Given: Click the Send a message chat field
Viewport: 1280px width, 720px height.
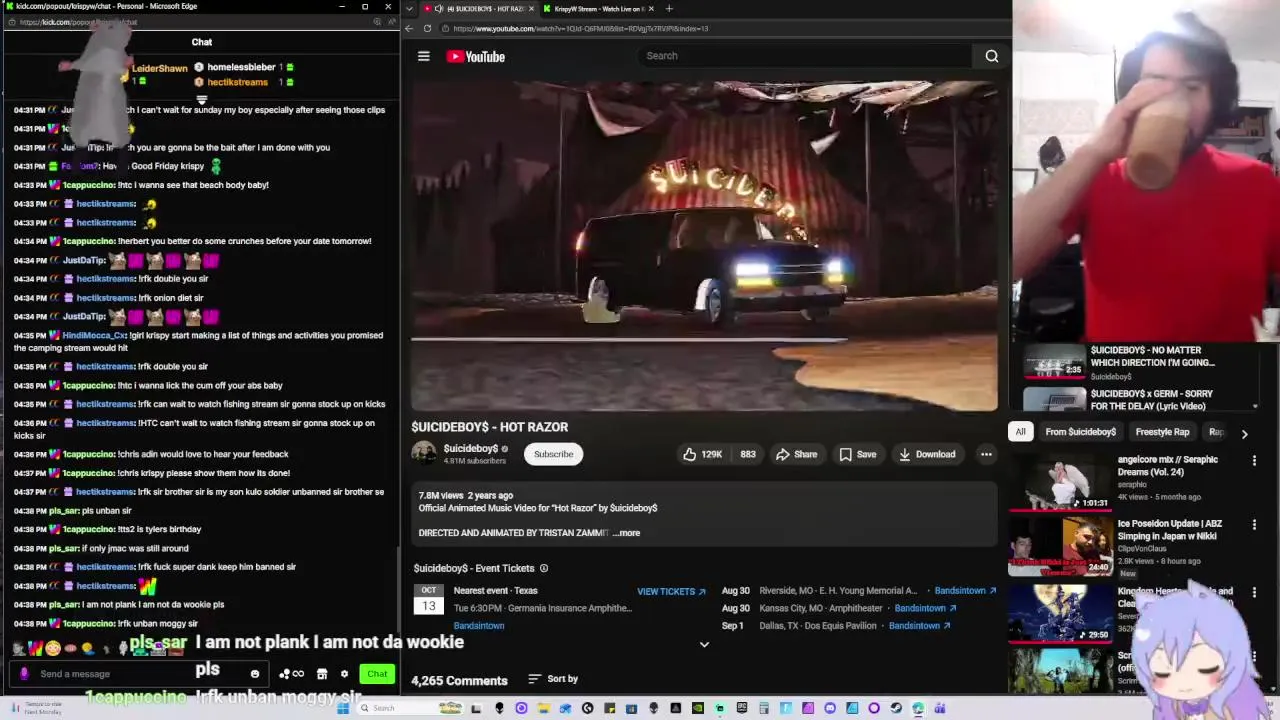Looking at the screenshot, I should click(138, 674).
